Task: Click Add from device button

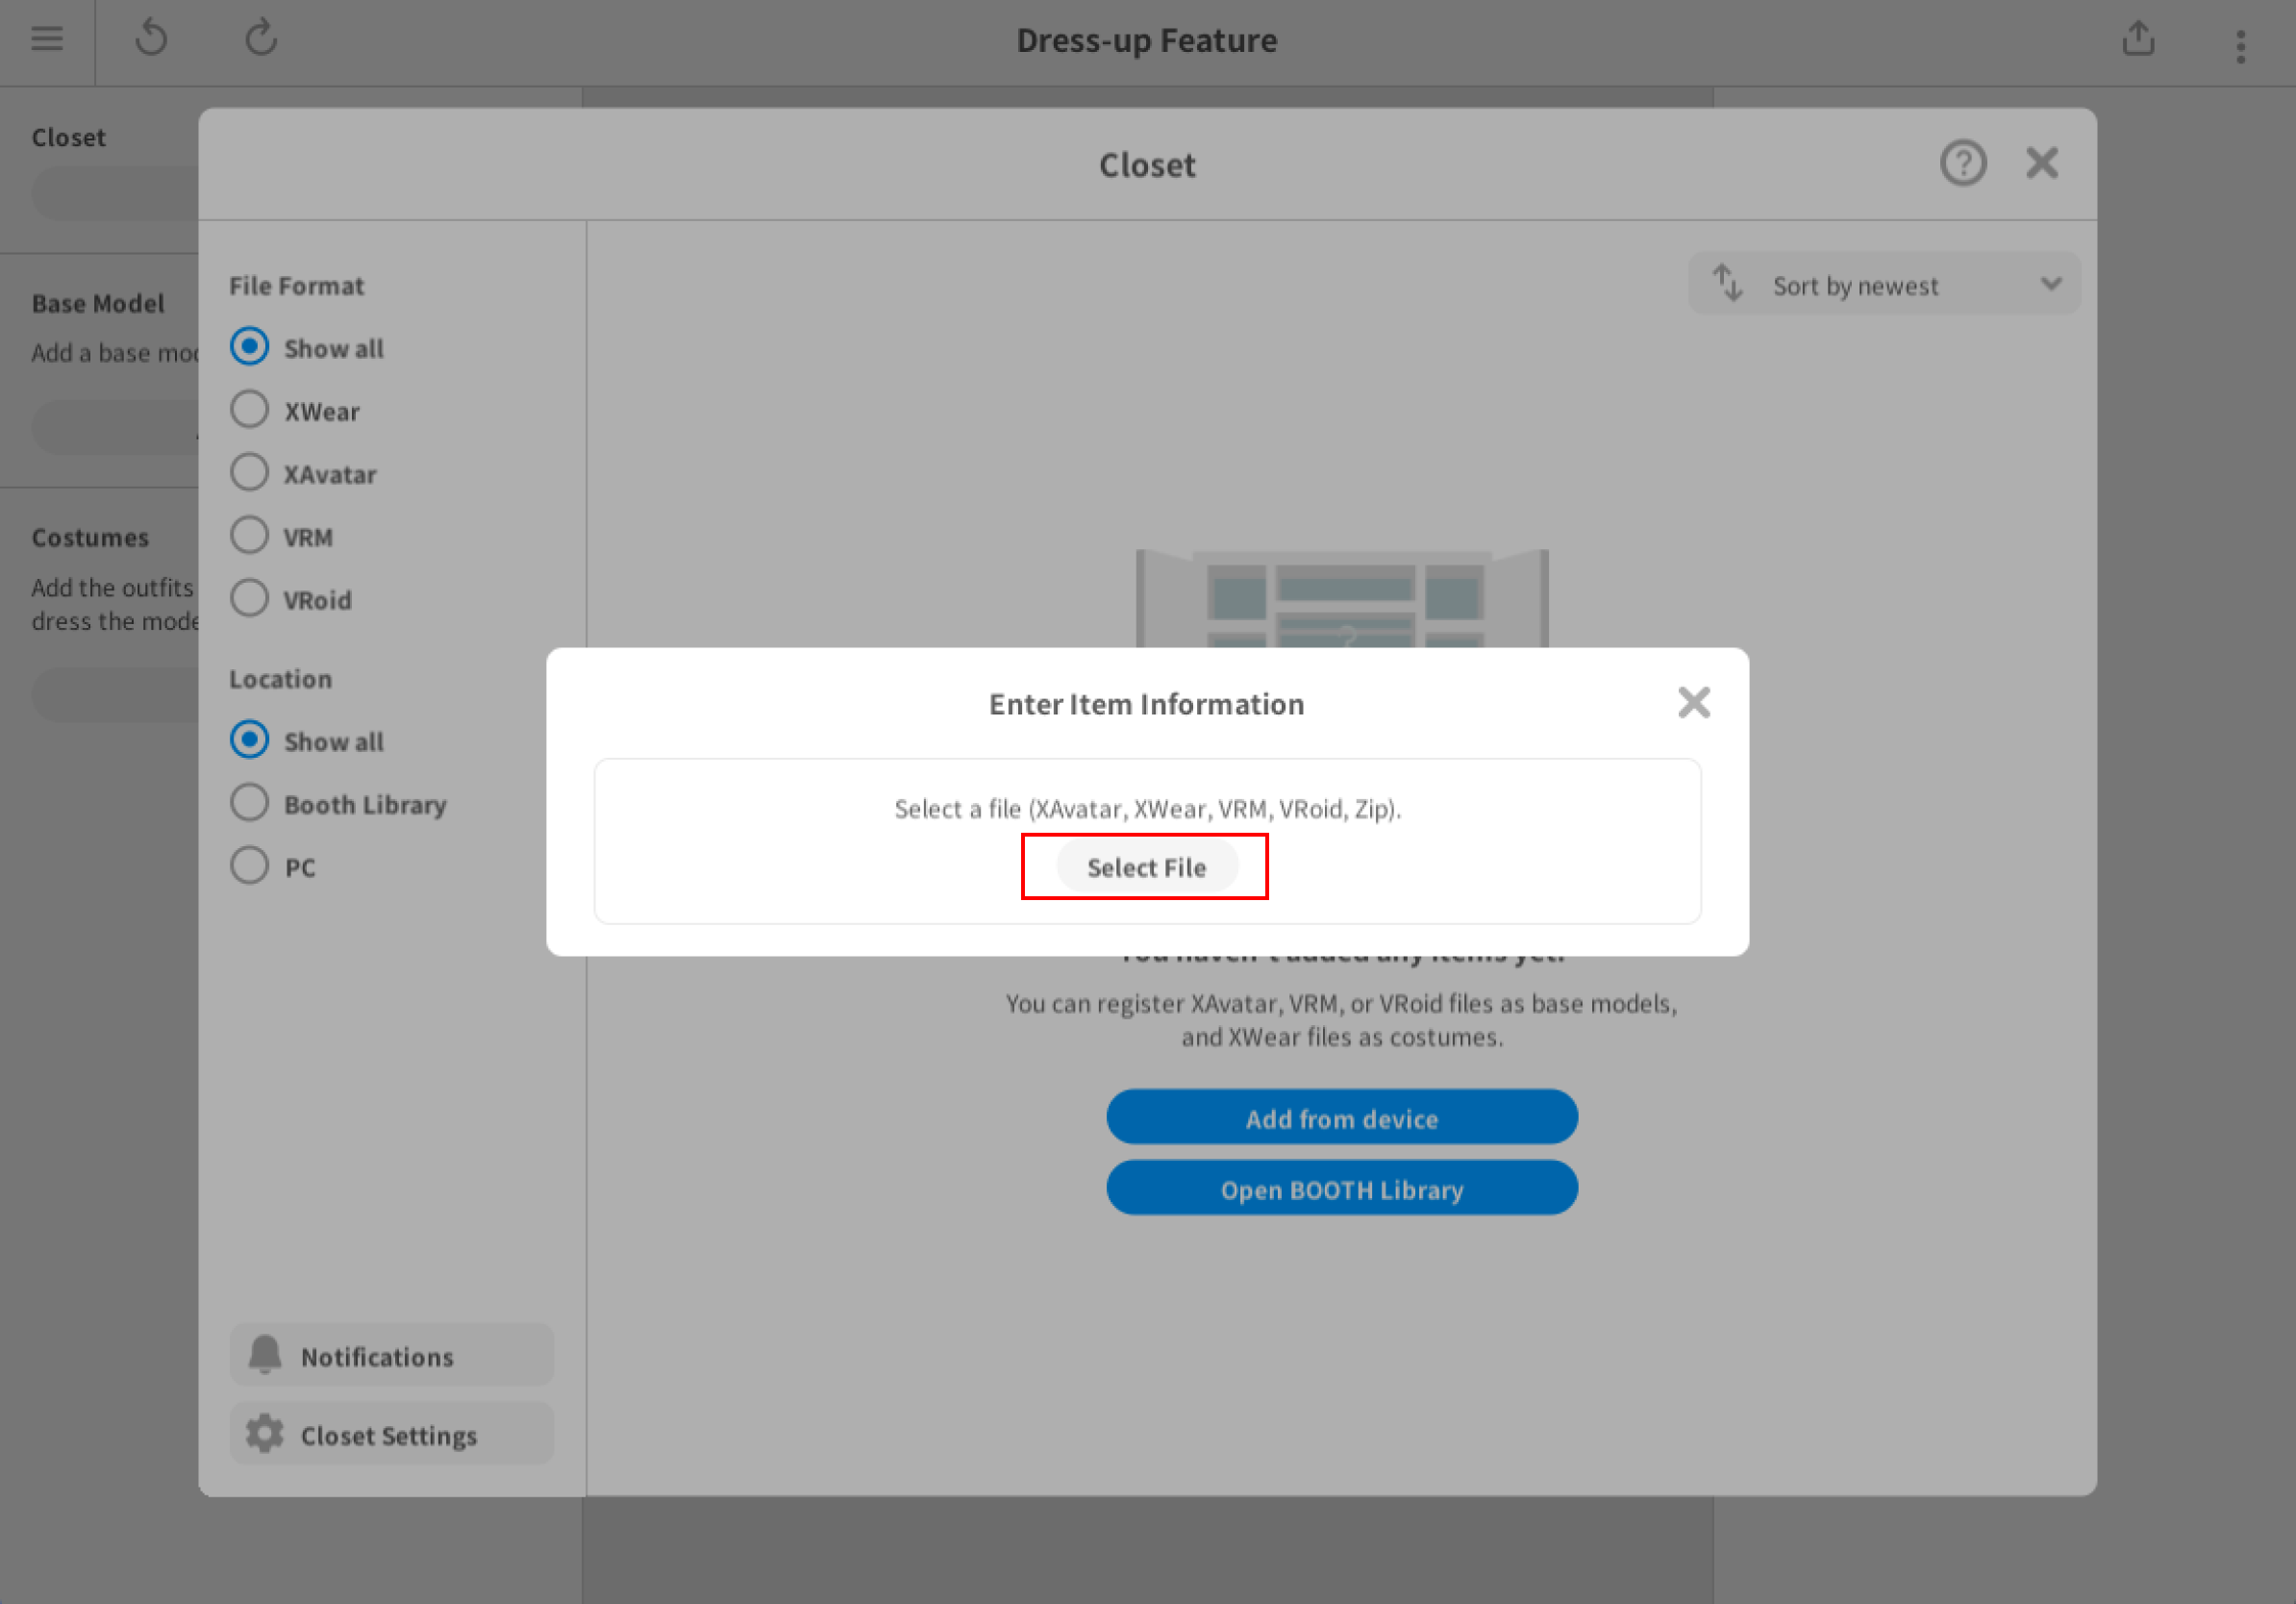Action: click(x=1342, y=1118)
